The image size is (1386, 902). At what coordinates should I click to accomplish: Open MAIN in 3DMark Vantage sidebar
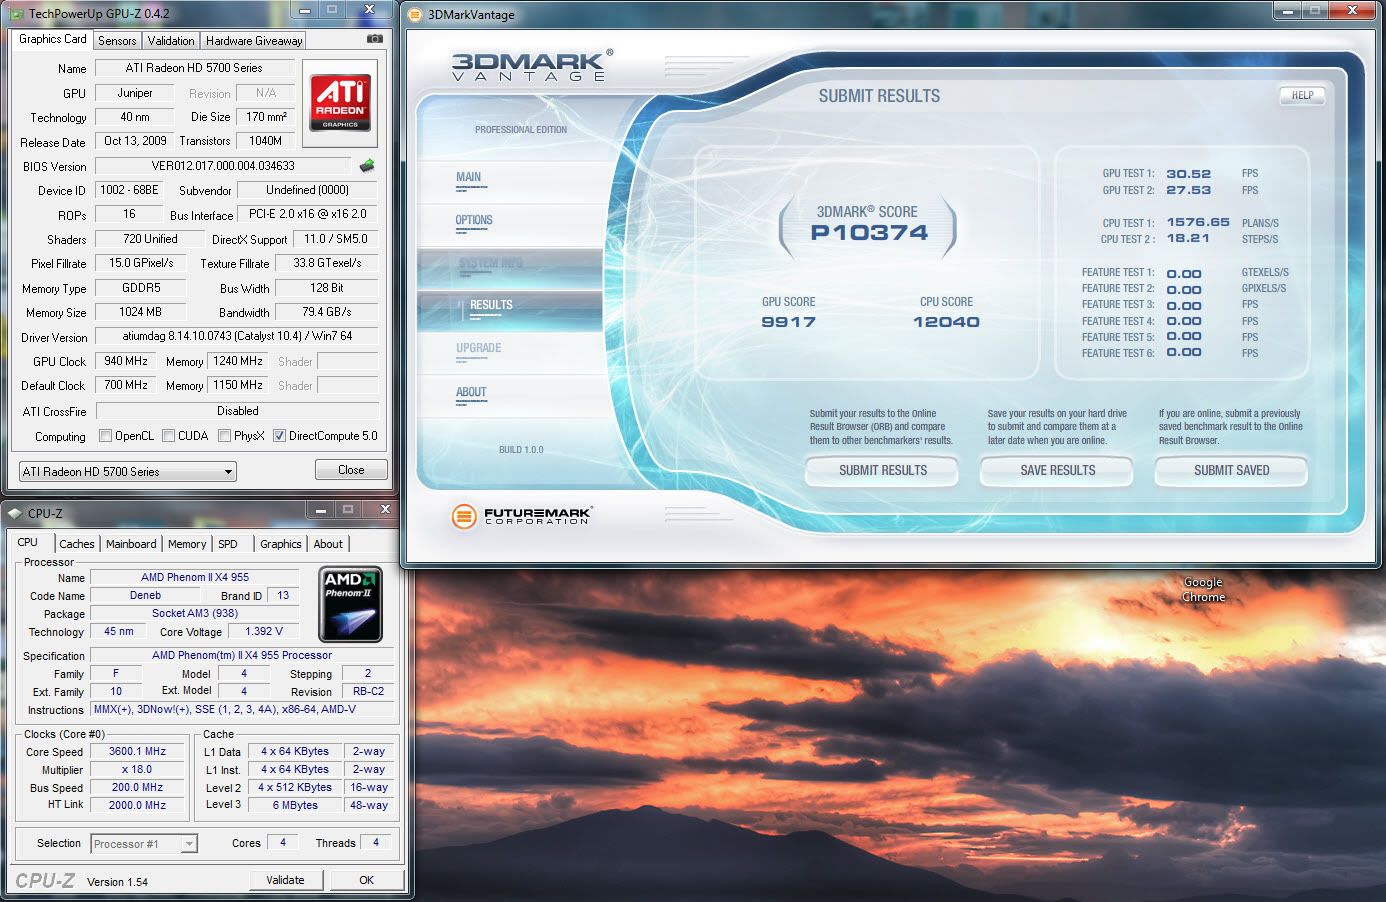pos(468,177)
